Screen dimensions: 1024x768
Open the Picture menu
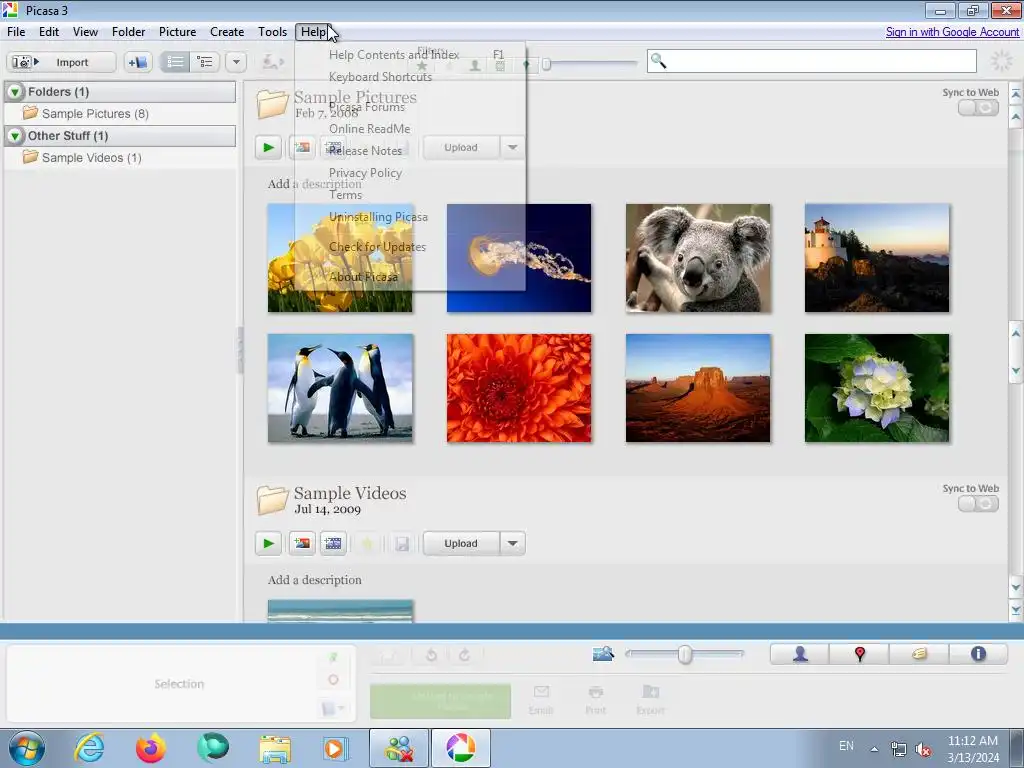tap(178, 31)
